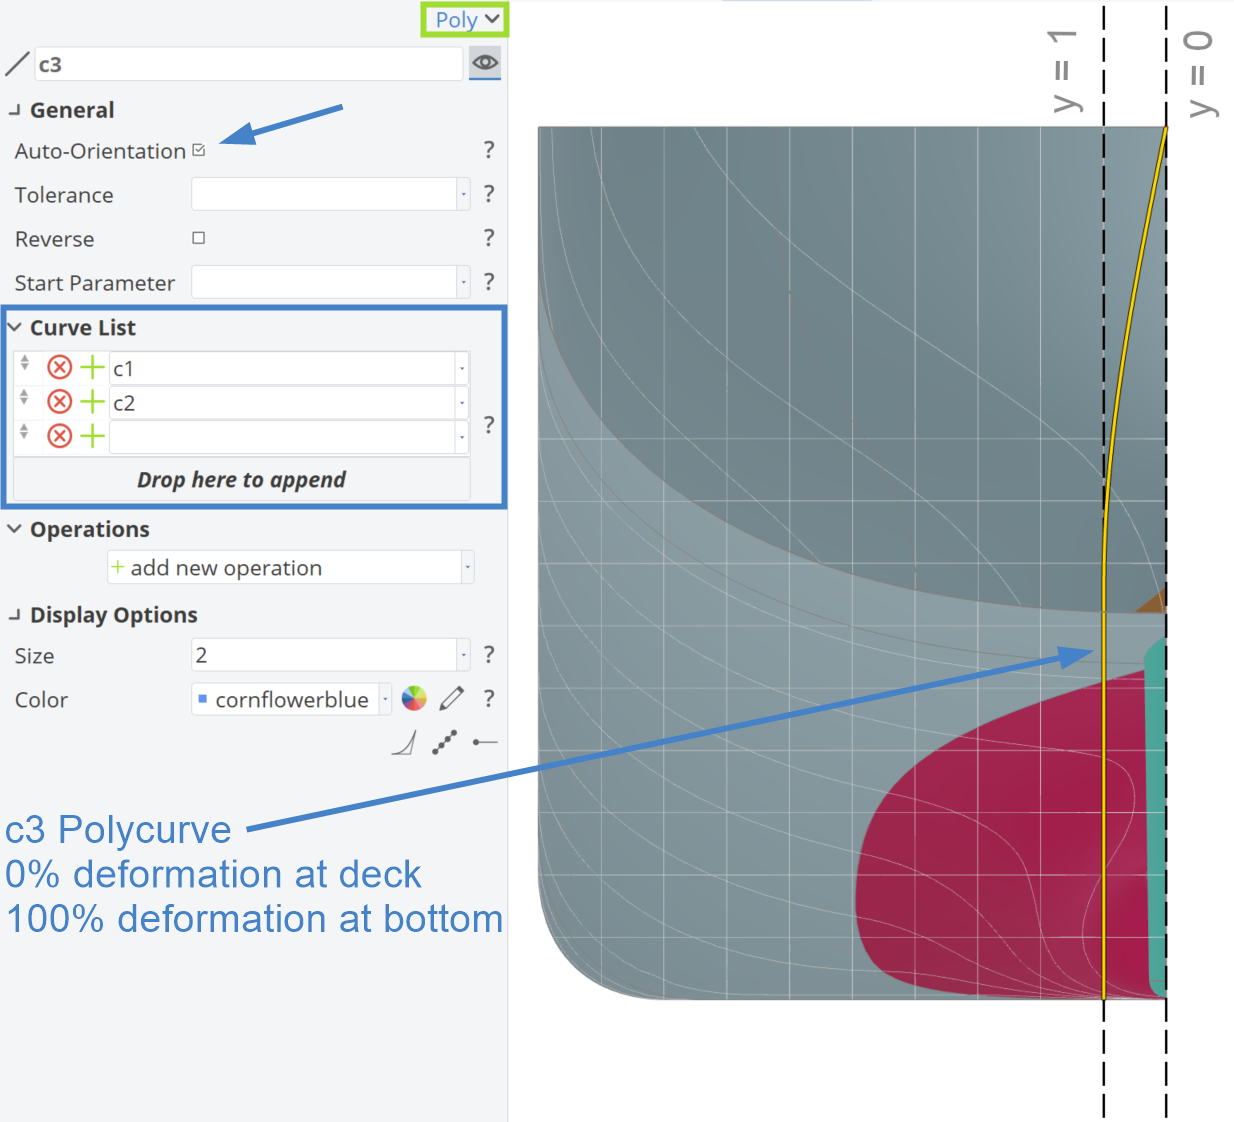Screen dimensions: 1234x1122
Task: Click the reorder handle of c1 row
Action: coord(25,363)
